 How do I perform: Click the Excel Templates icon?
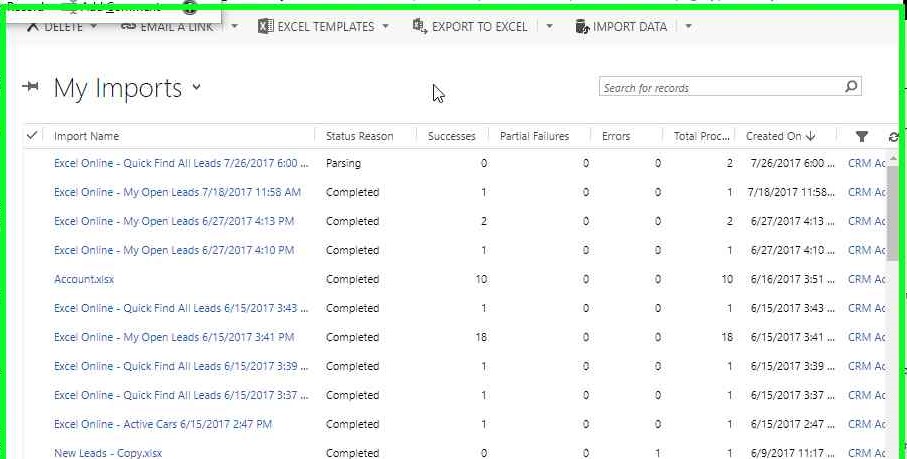pos(265,26)
